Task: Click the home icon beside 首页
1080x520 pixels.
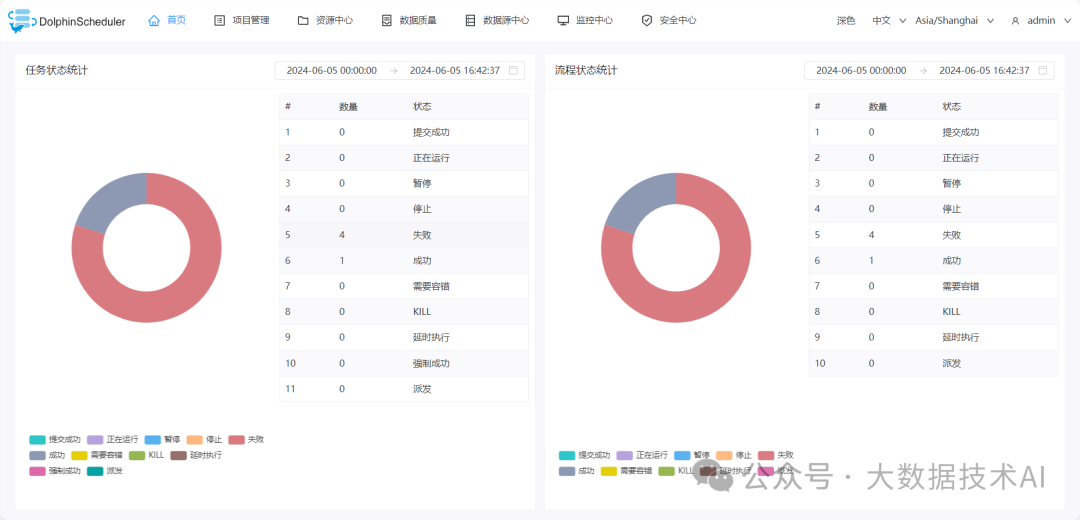Action: 154,21
